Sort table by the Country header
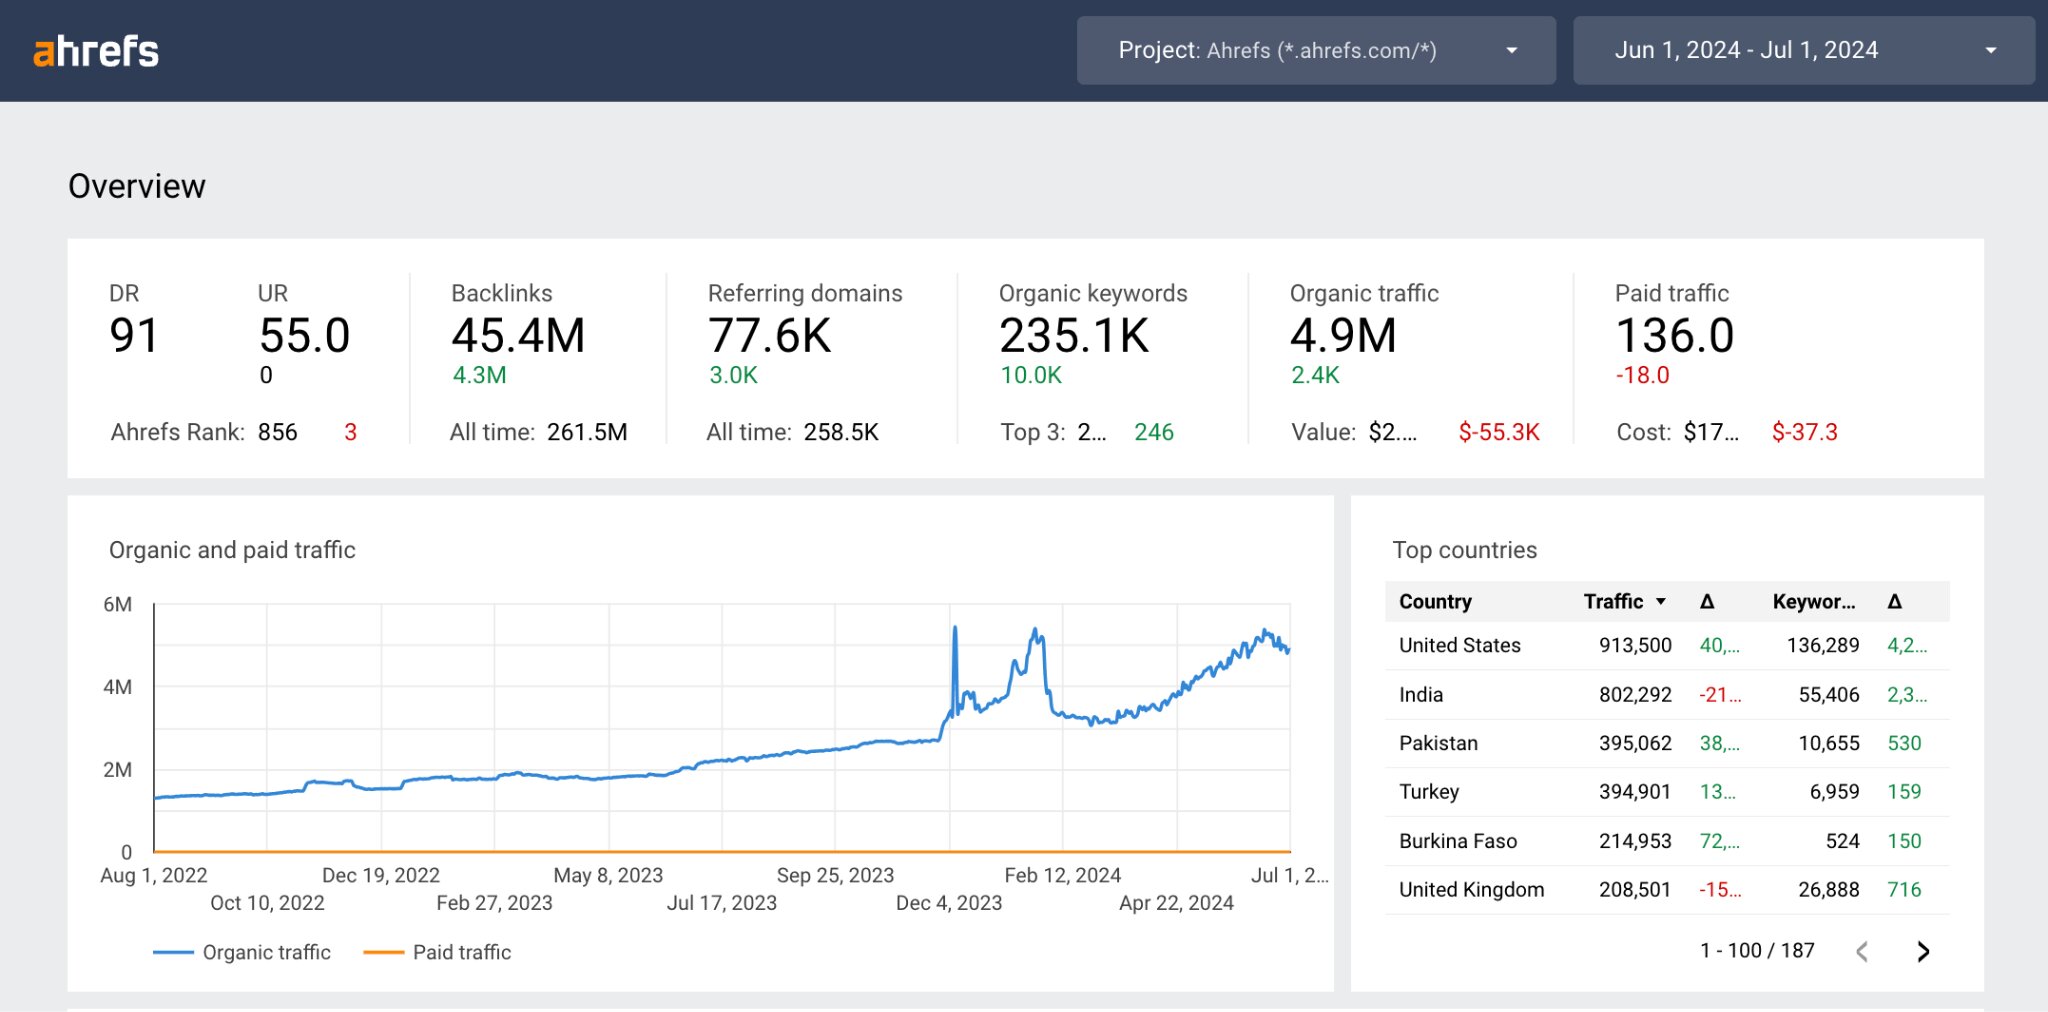Viewport: 2048px width, 1012px height. tap(1434, 601)
